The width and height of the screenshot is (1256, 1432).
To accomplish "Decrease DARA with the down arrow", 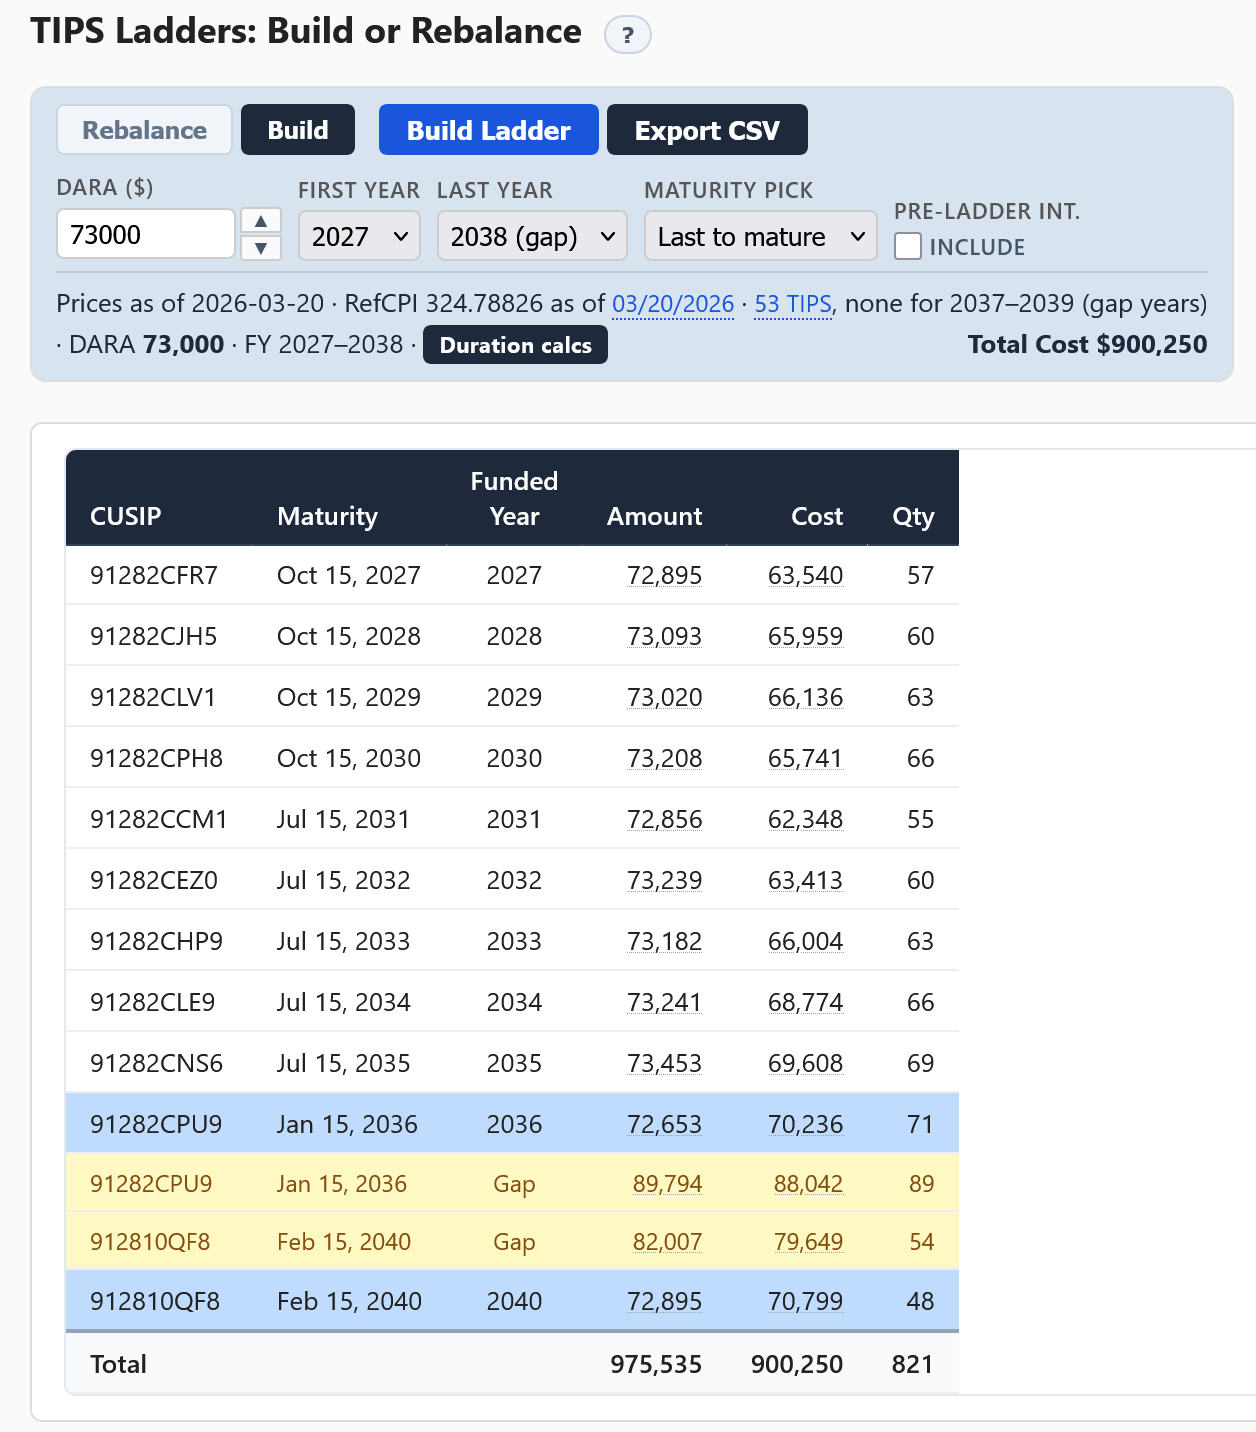I will [261, 248].
